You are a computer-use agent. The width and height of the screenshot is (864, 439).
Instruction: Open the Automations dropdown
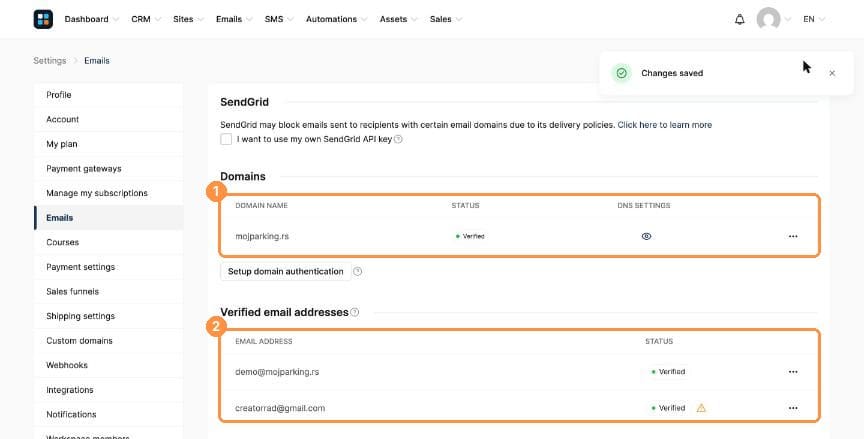pyautogui.click(x=337, y=19)
